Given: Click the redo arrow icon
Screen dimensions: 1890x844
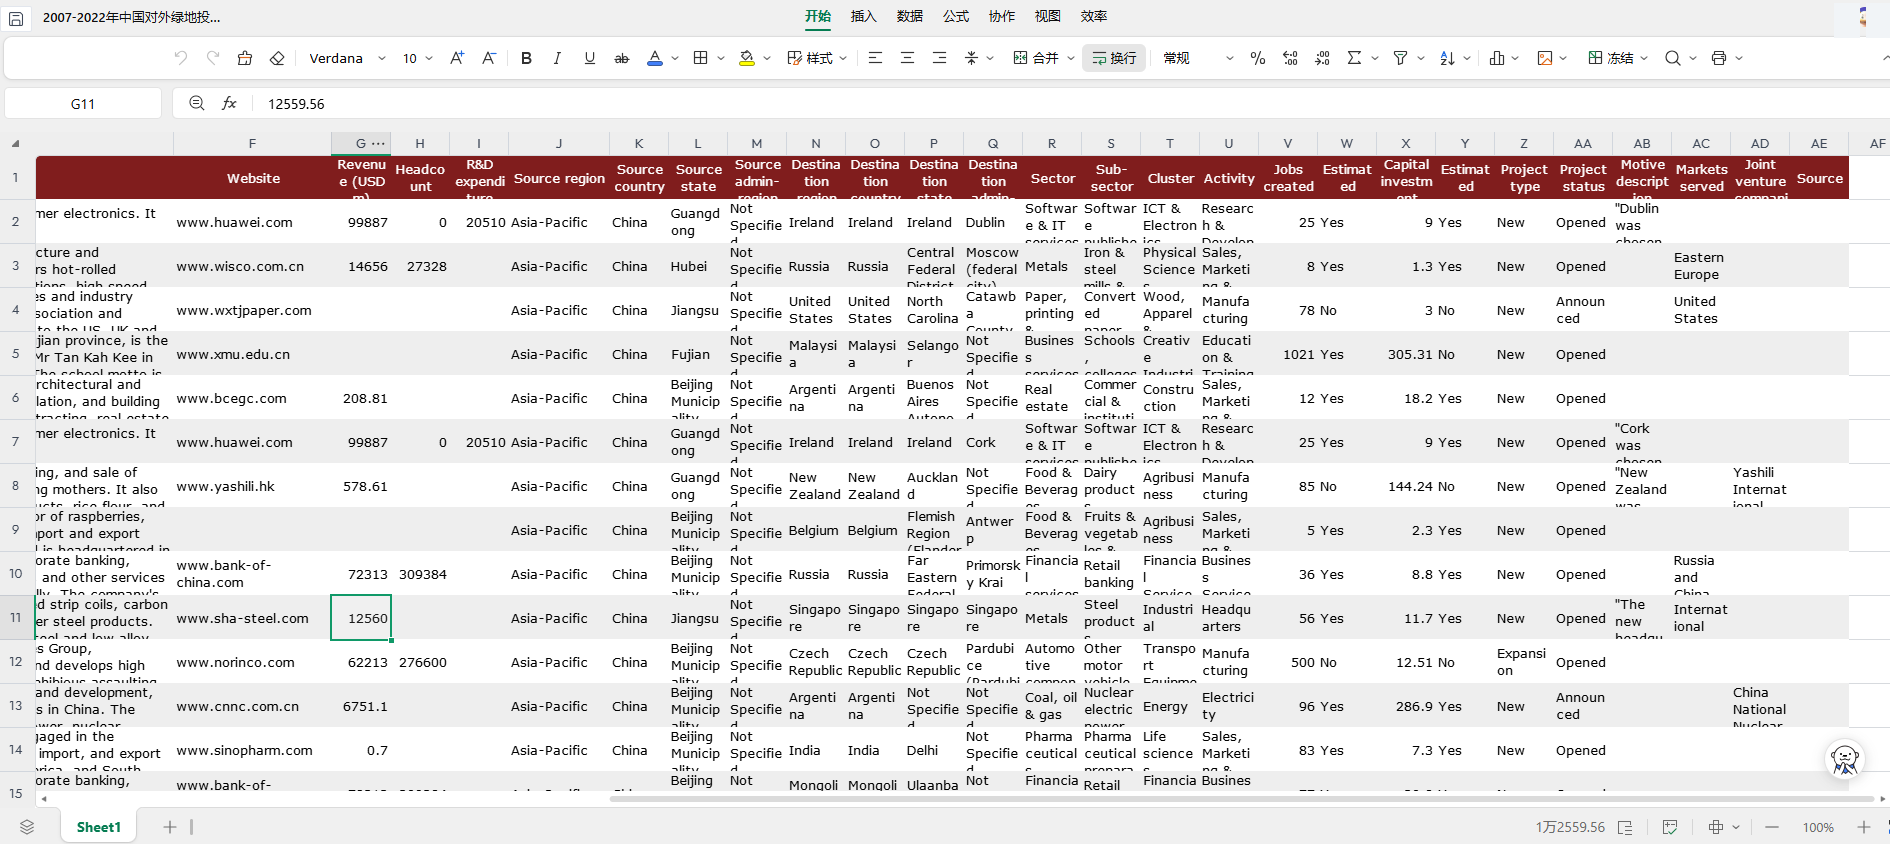Looking at the screenshot, I should 213,58.
